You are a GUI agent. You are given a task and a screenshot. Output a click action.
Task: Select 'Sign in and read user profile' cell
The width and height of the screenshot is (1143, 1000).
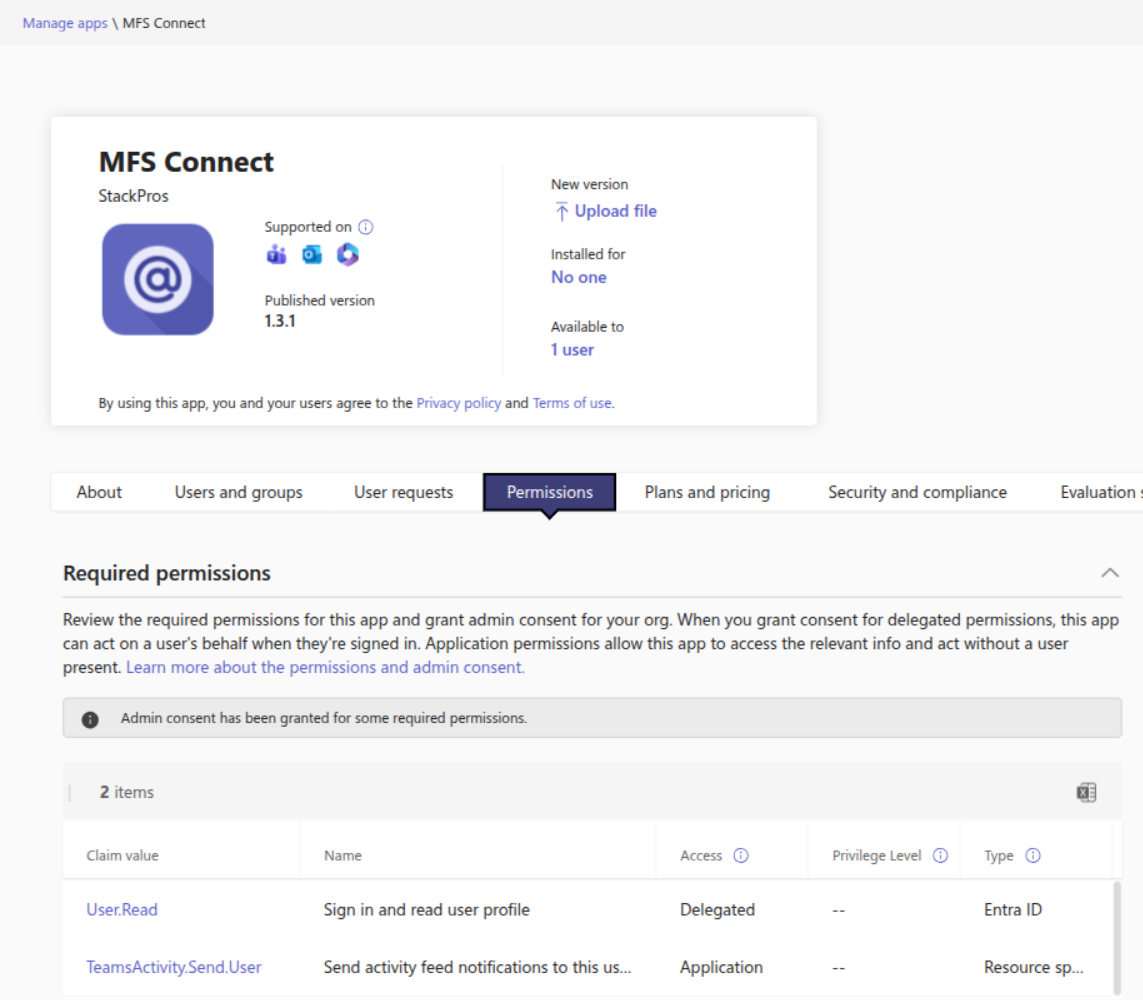pos(426,910)
